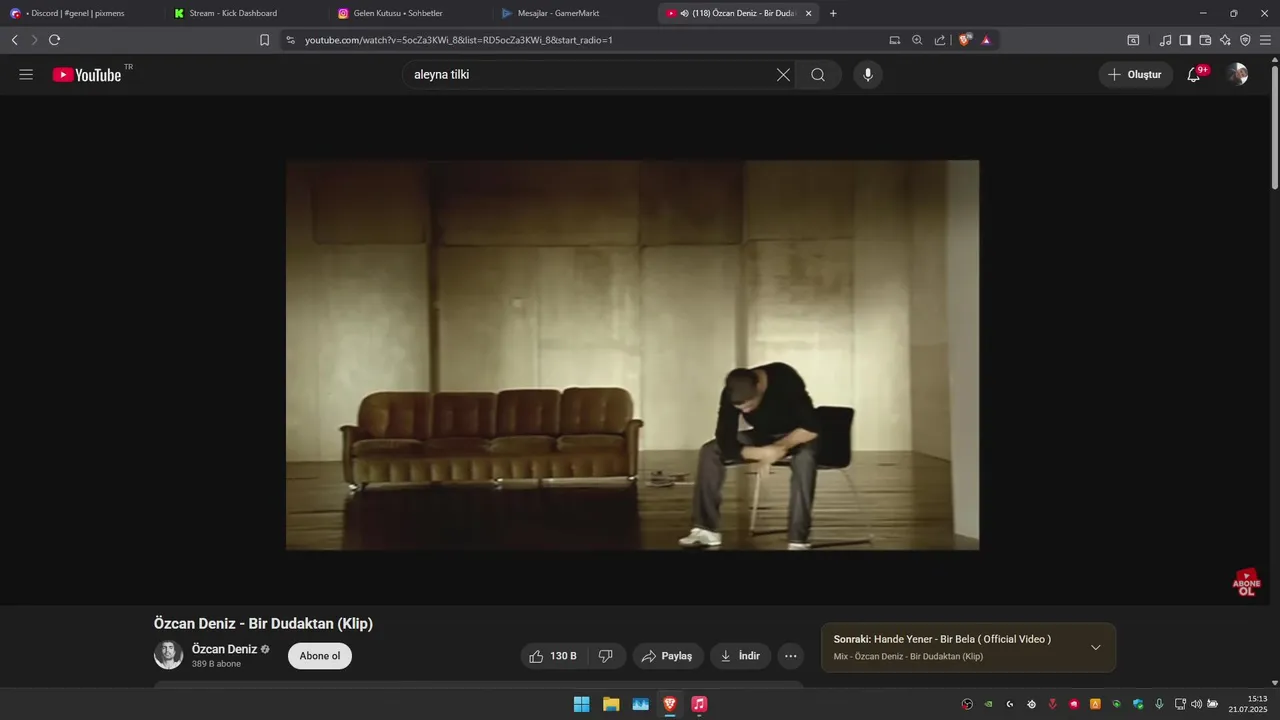Click the browser address bar URL
This screenshot has height=720, width=1280.
coord(458,40)
